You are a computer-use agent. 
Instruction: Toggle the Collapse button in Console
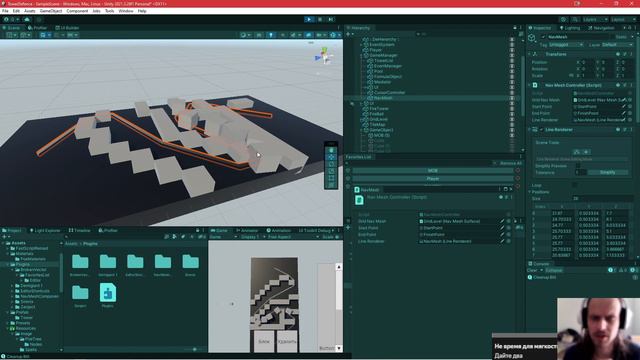(x=554, y=270)
